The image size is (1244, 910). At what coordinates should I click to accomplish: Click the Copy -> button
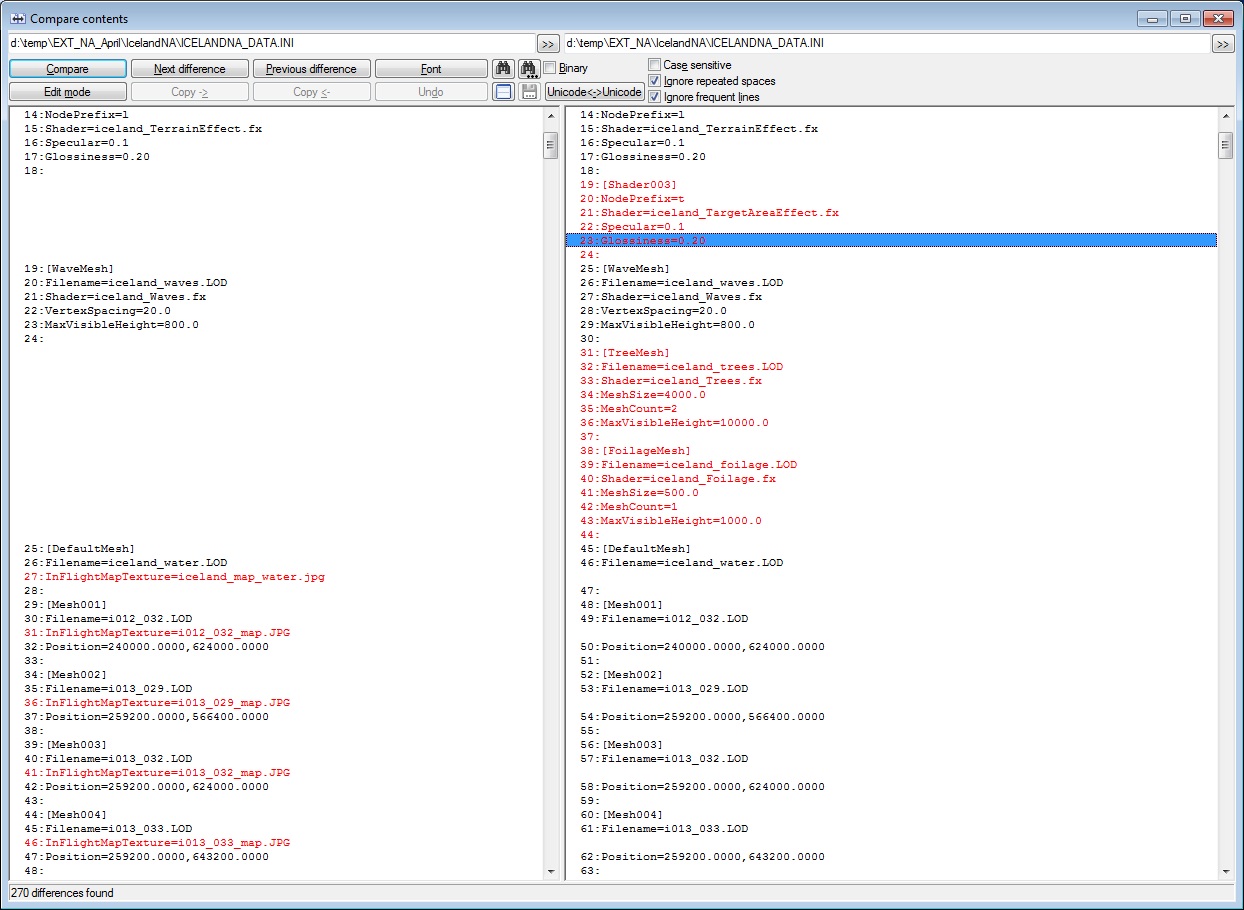[190, 92]
